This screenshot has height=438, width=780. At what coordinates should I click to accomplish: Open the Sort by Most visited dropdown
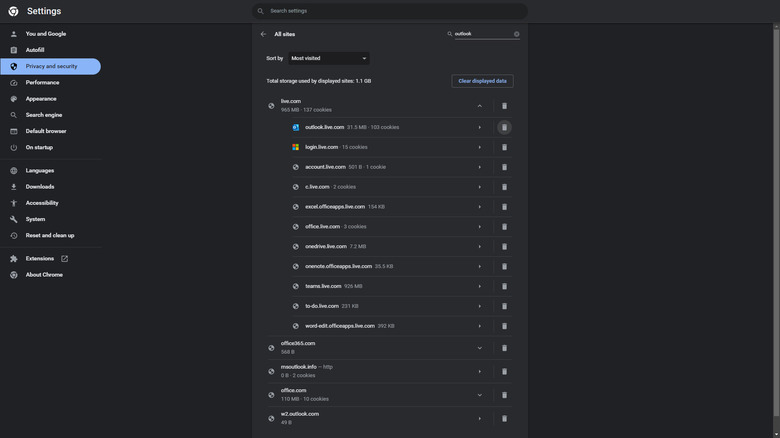click(x=329, y=59)
